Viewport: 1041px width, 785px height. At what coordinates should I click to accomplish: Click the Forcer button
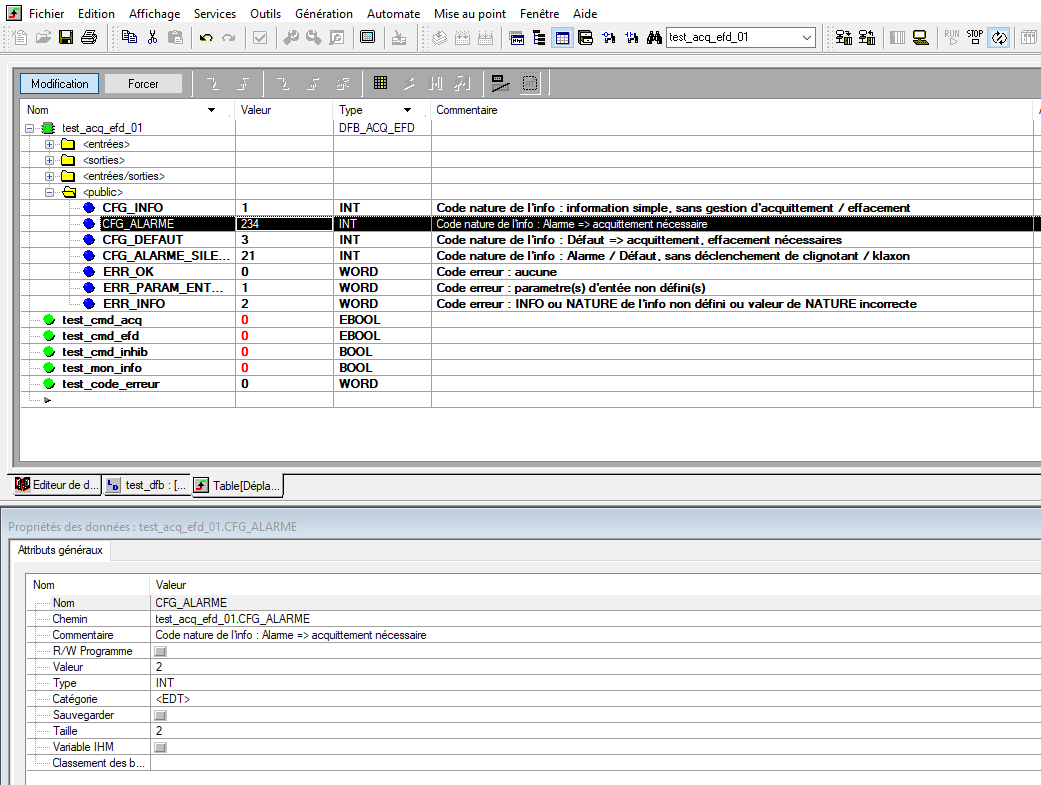pyautogui.click(x=143, y=84)
